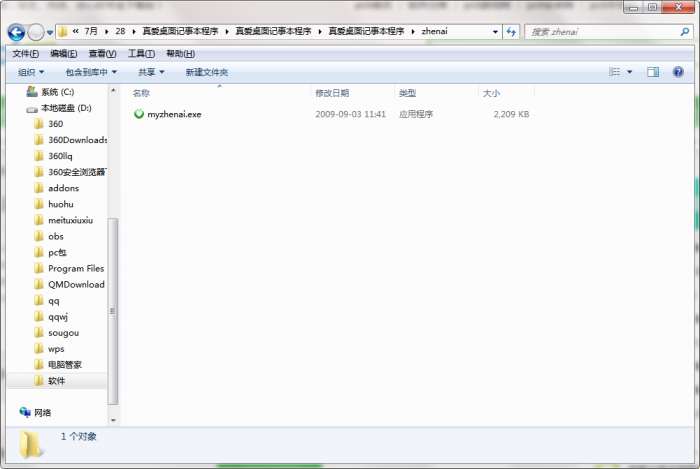Click the change view icon
This screenshot has height=469, width=700.
[x=615, y=72]
